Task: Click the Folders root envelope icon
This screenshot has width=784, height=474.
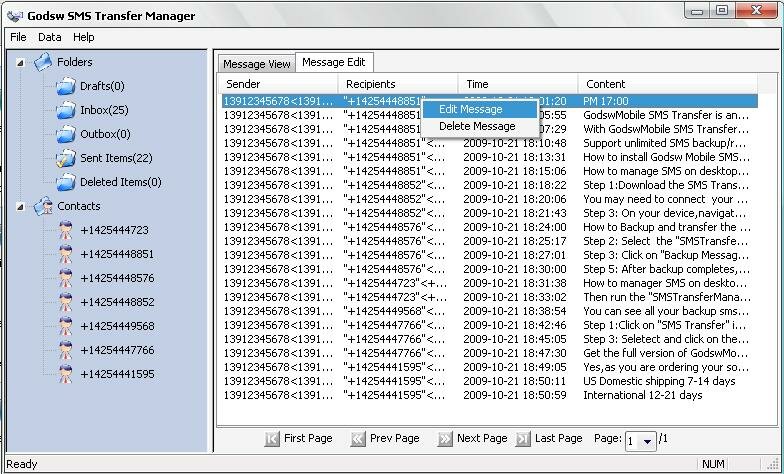Action: [x=43, y=62]
